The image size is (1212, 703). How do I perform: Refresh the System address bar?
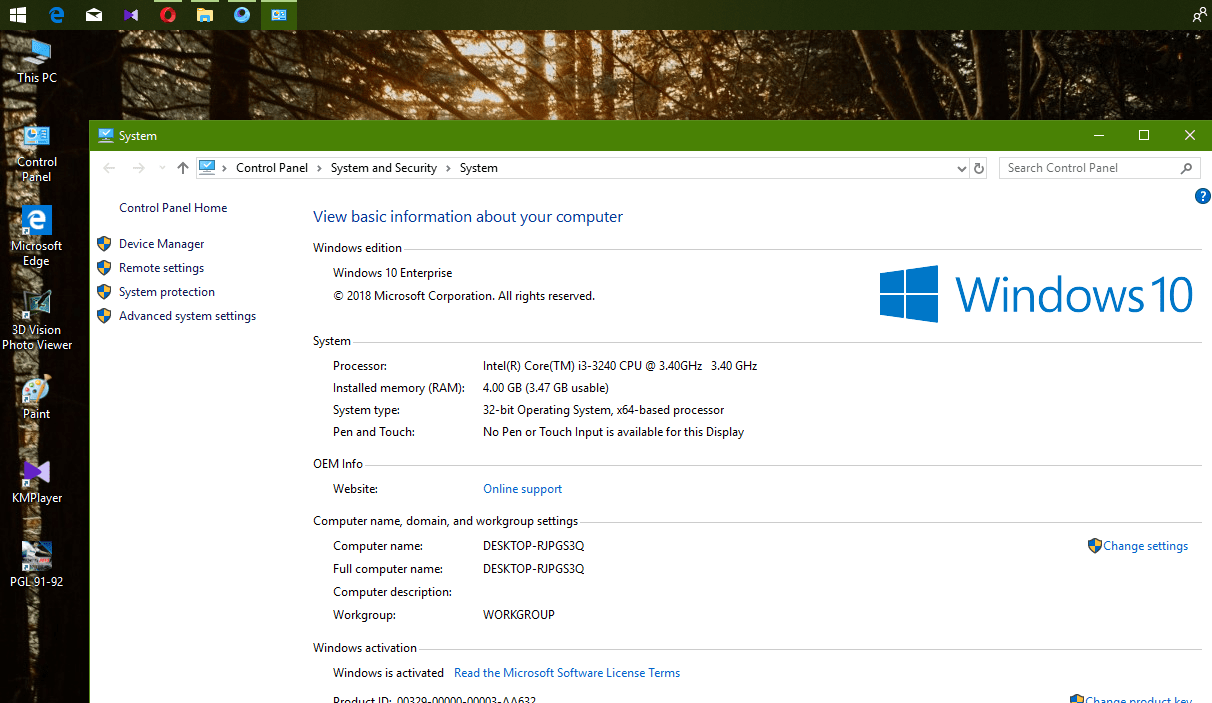click(x=979, y=168)
